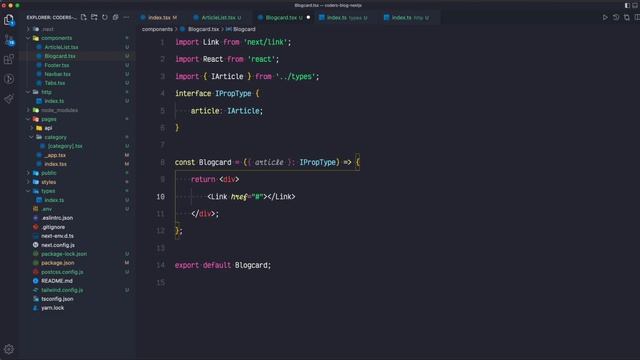Open the Manage gear settings
640x360 pixels.
point(9,349)
